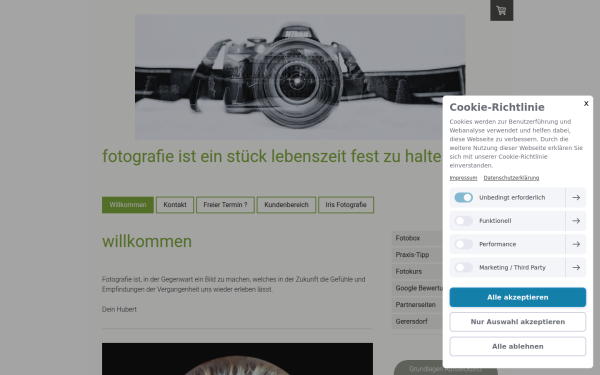Expand Performance details arrow

coord(576,244)
